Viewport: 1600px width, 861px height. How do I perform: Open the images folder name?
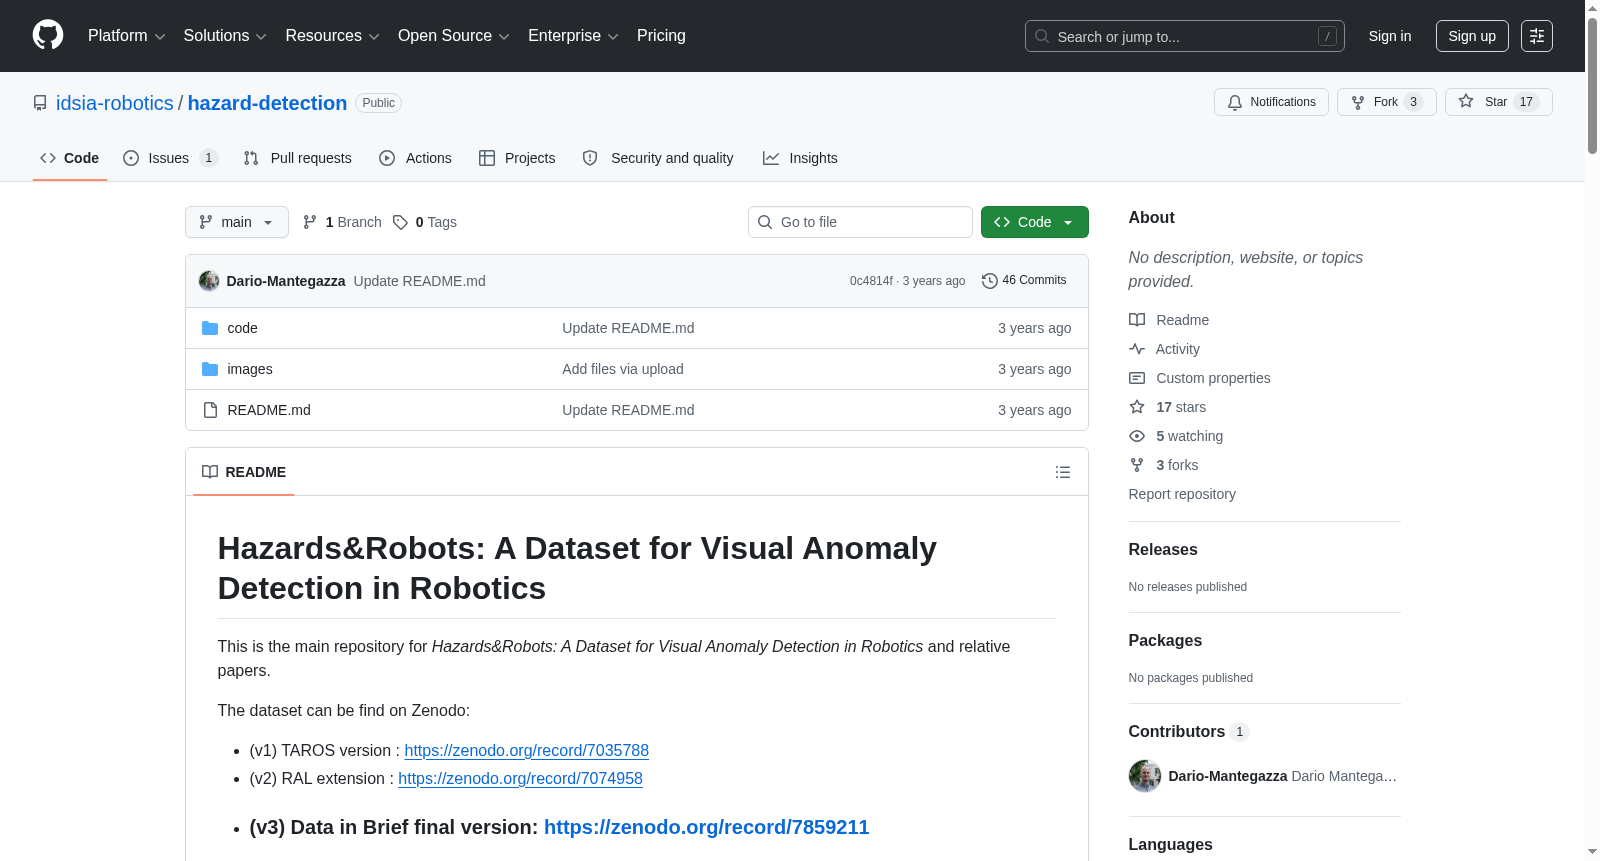250,369
